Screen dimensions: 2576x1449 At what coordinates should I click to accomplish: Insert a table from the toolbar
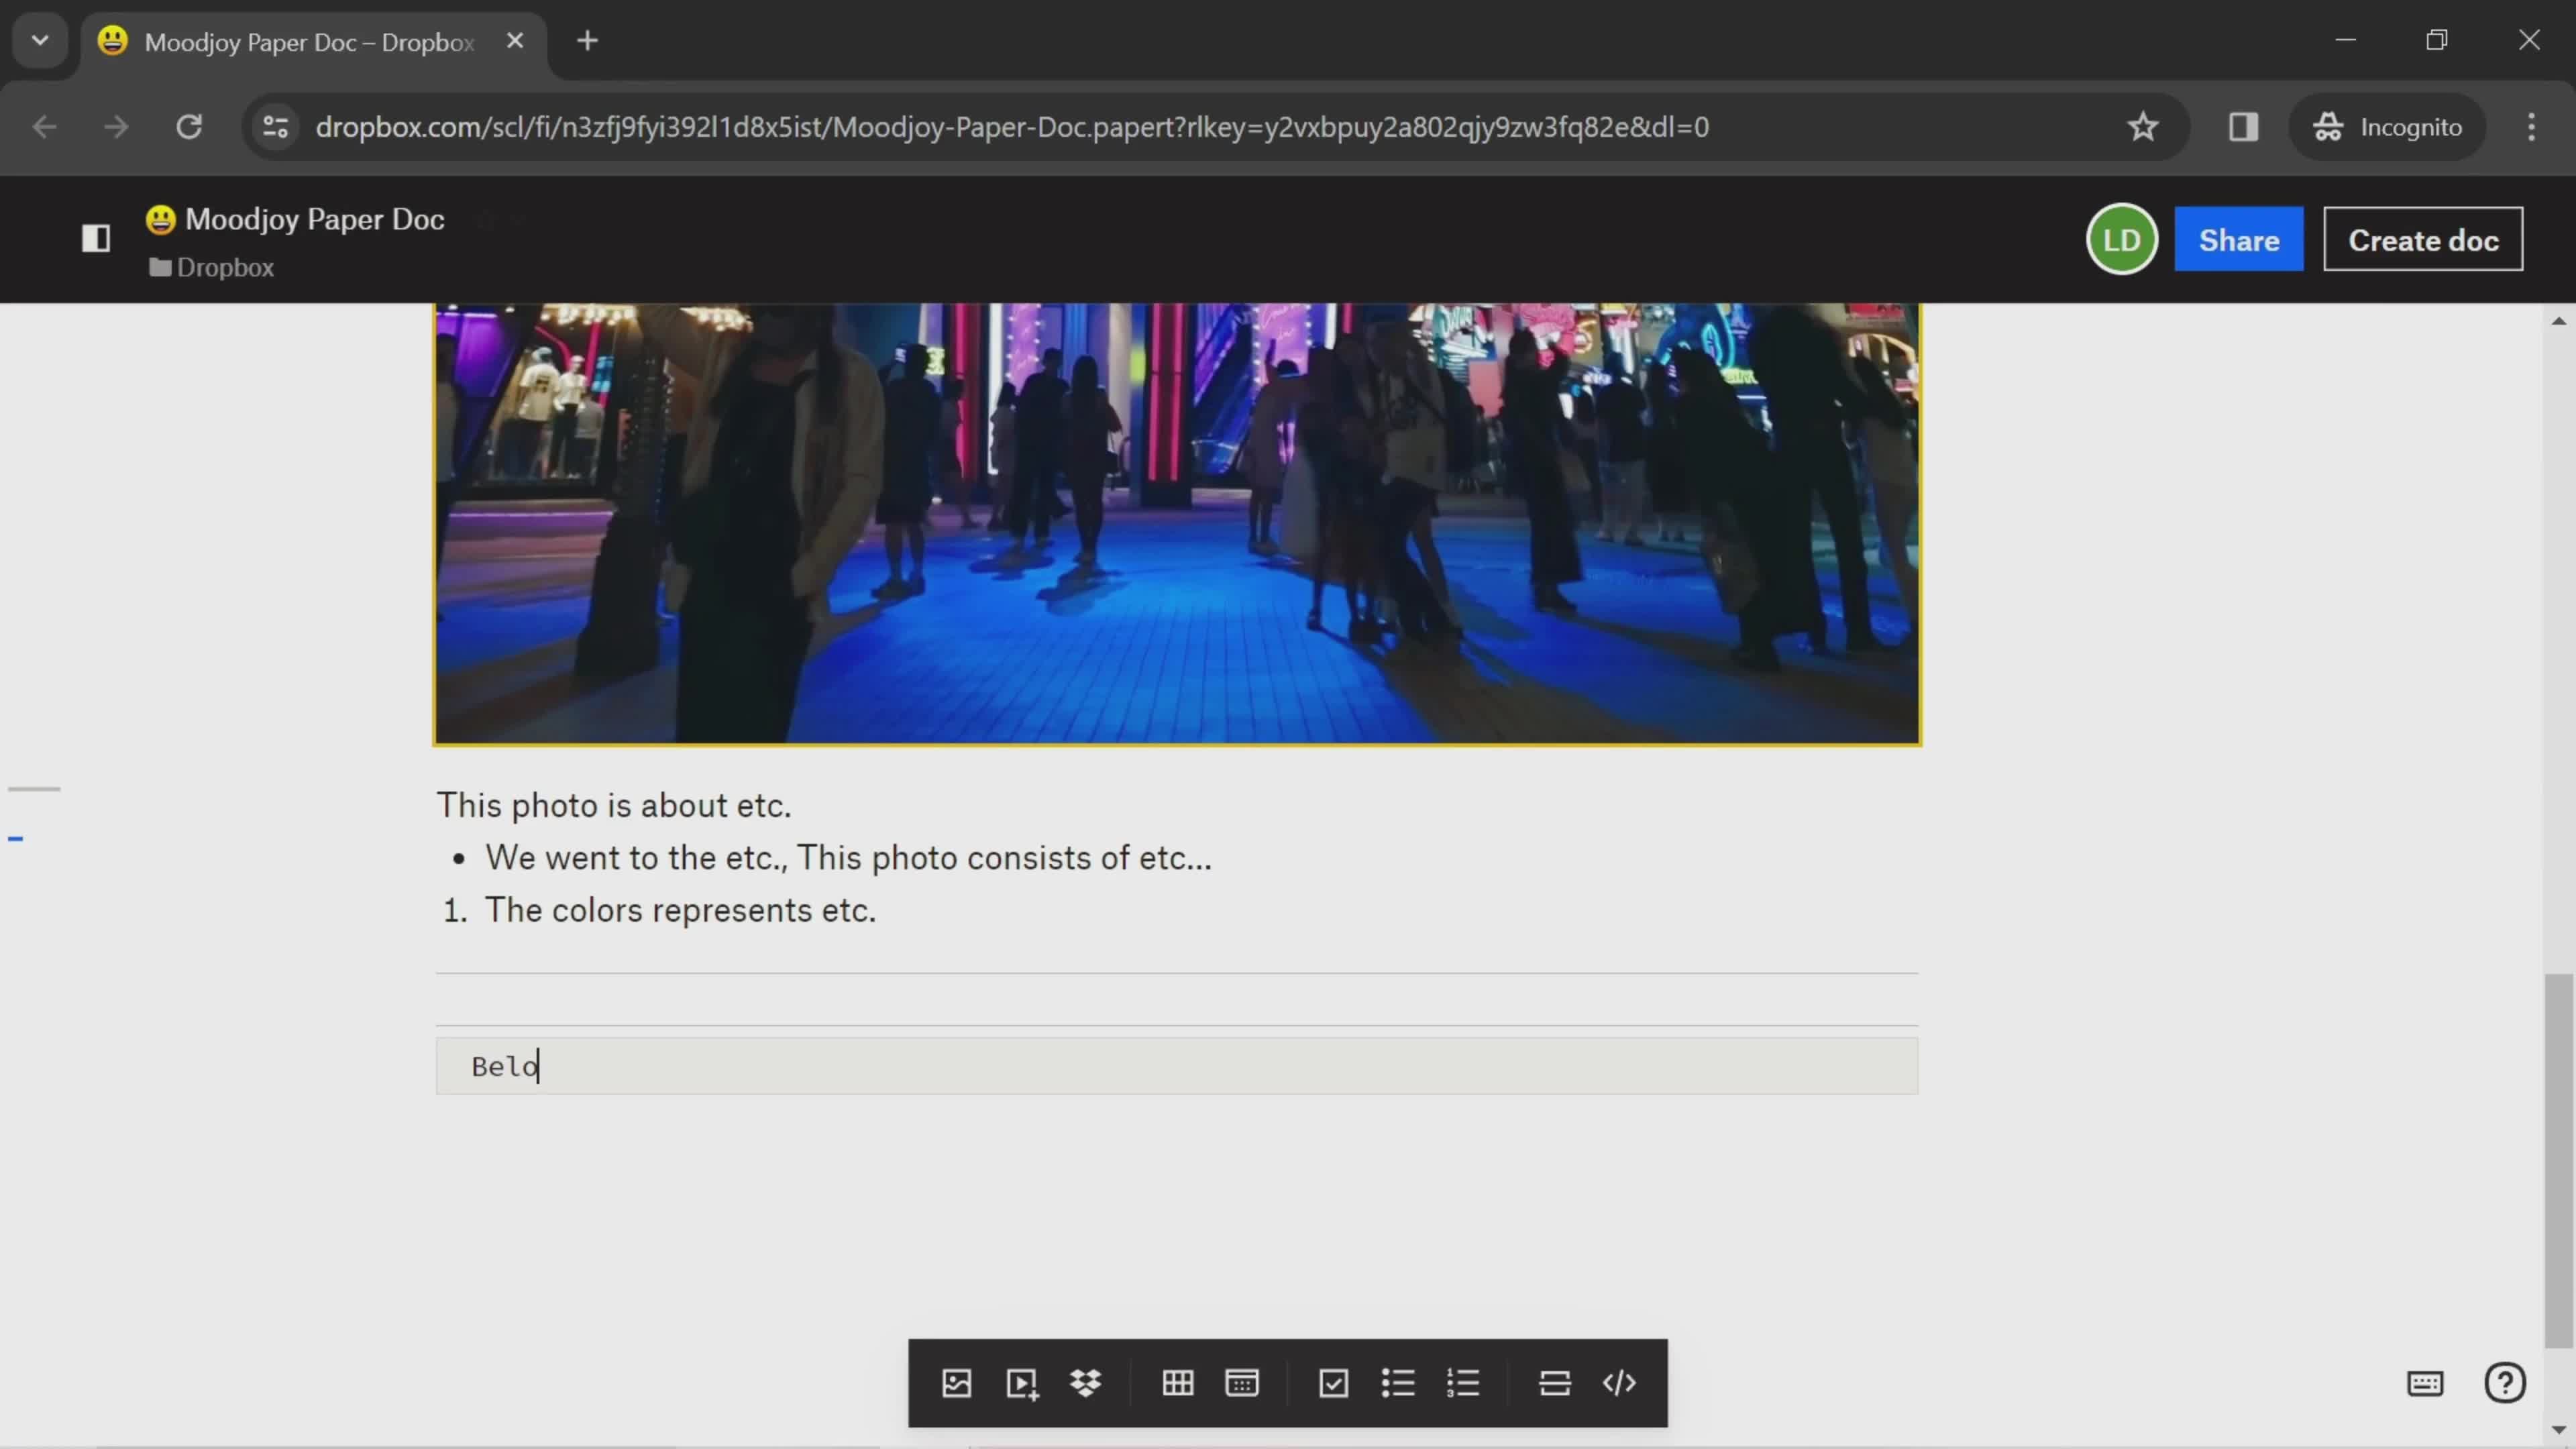tap(1177, 1383)
